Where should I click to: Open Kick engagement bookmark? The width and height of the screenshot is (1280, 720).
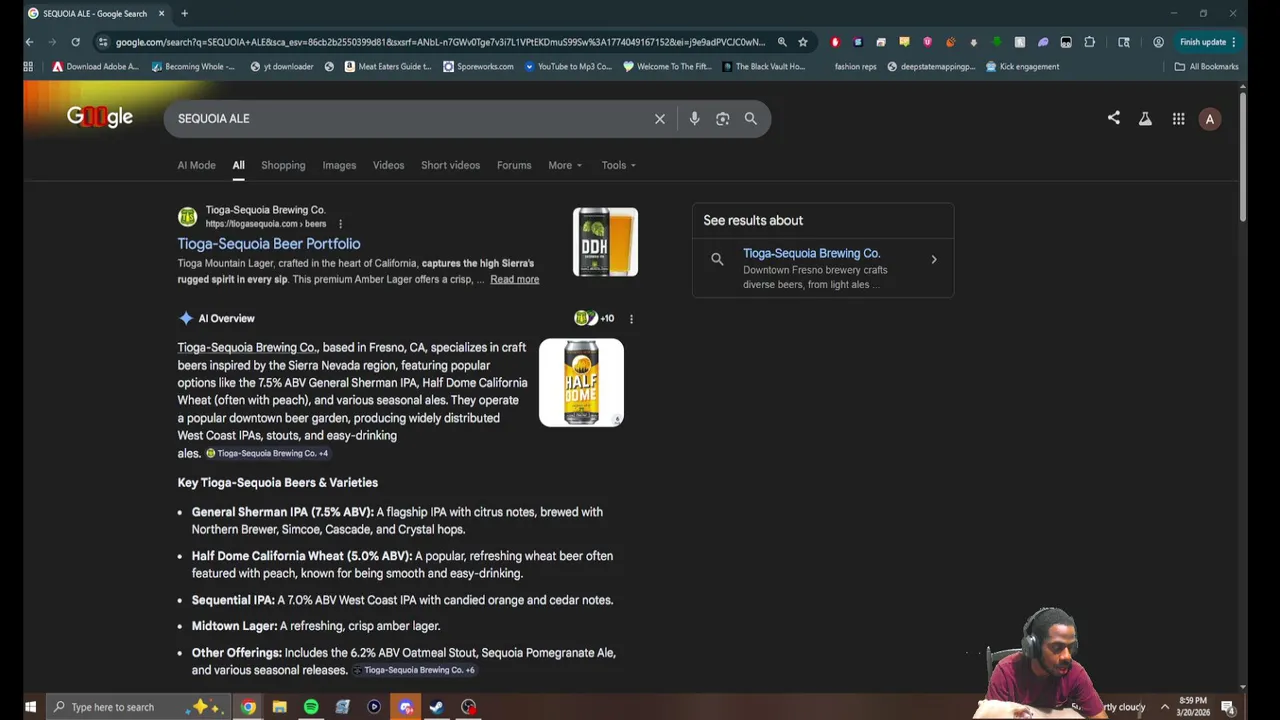(1022, 67)
